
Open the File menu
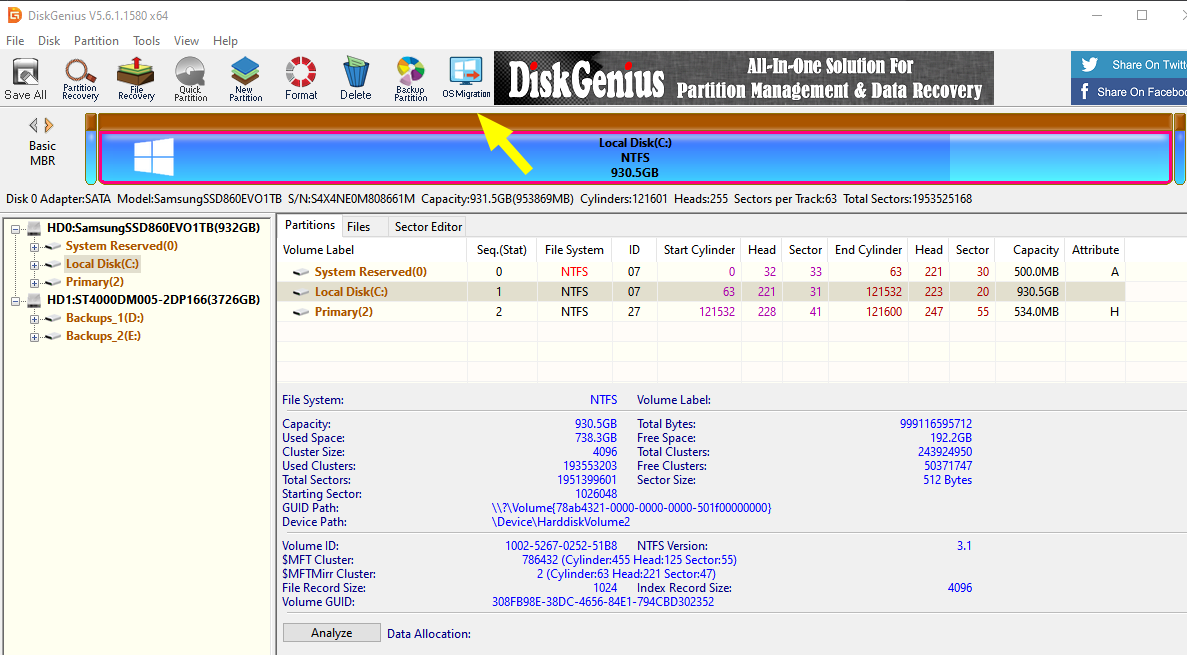(15, 41)
